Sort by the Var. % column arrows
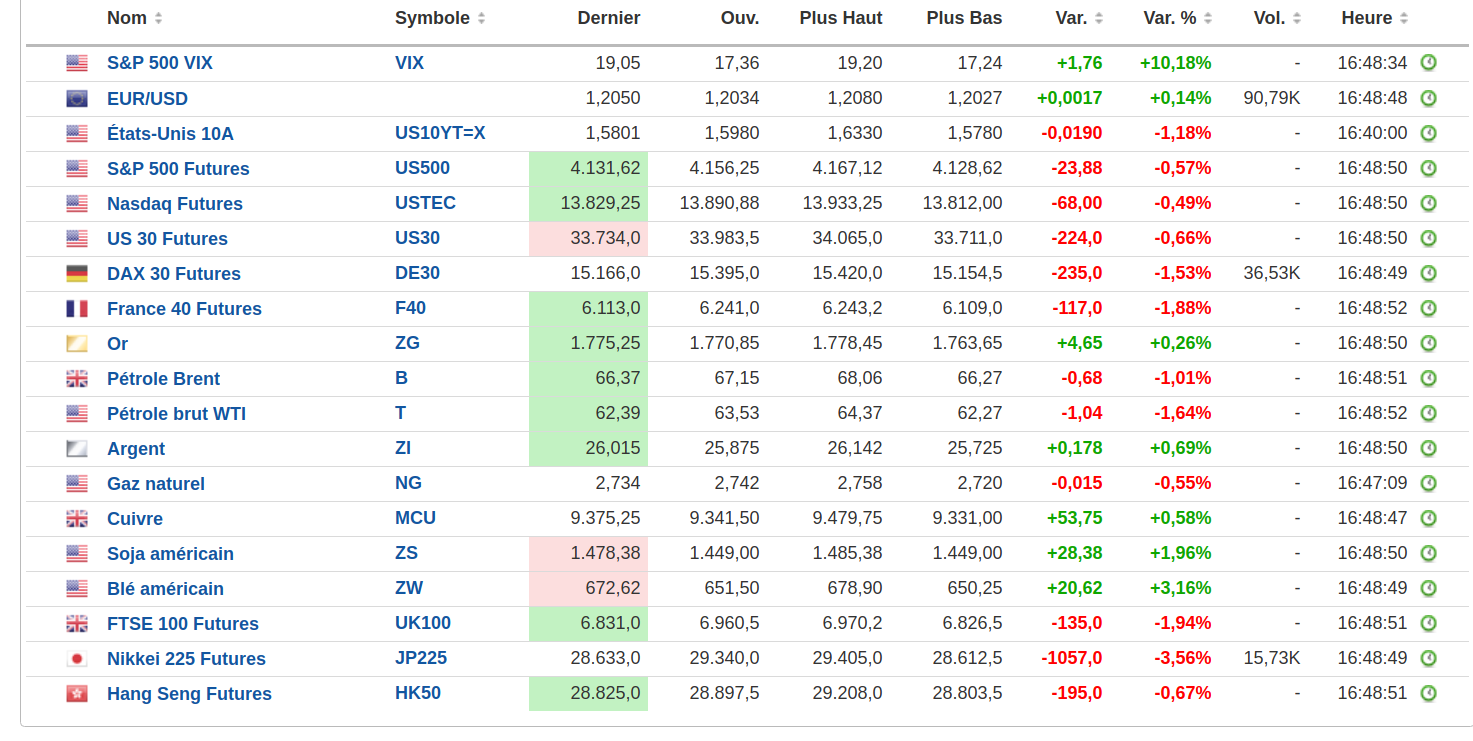This screenshot has width=1473, height=741. (x=1207, y=18)
